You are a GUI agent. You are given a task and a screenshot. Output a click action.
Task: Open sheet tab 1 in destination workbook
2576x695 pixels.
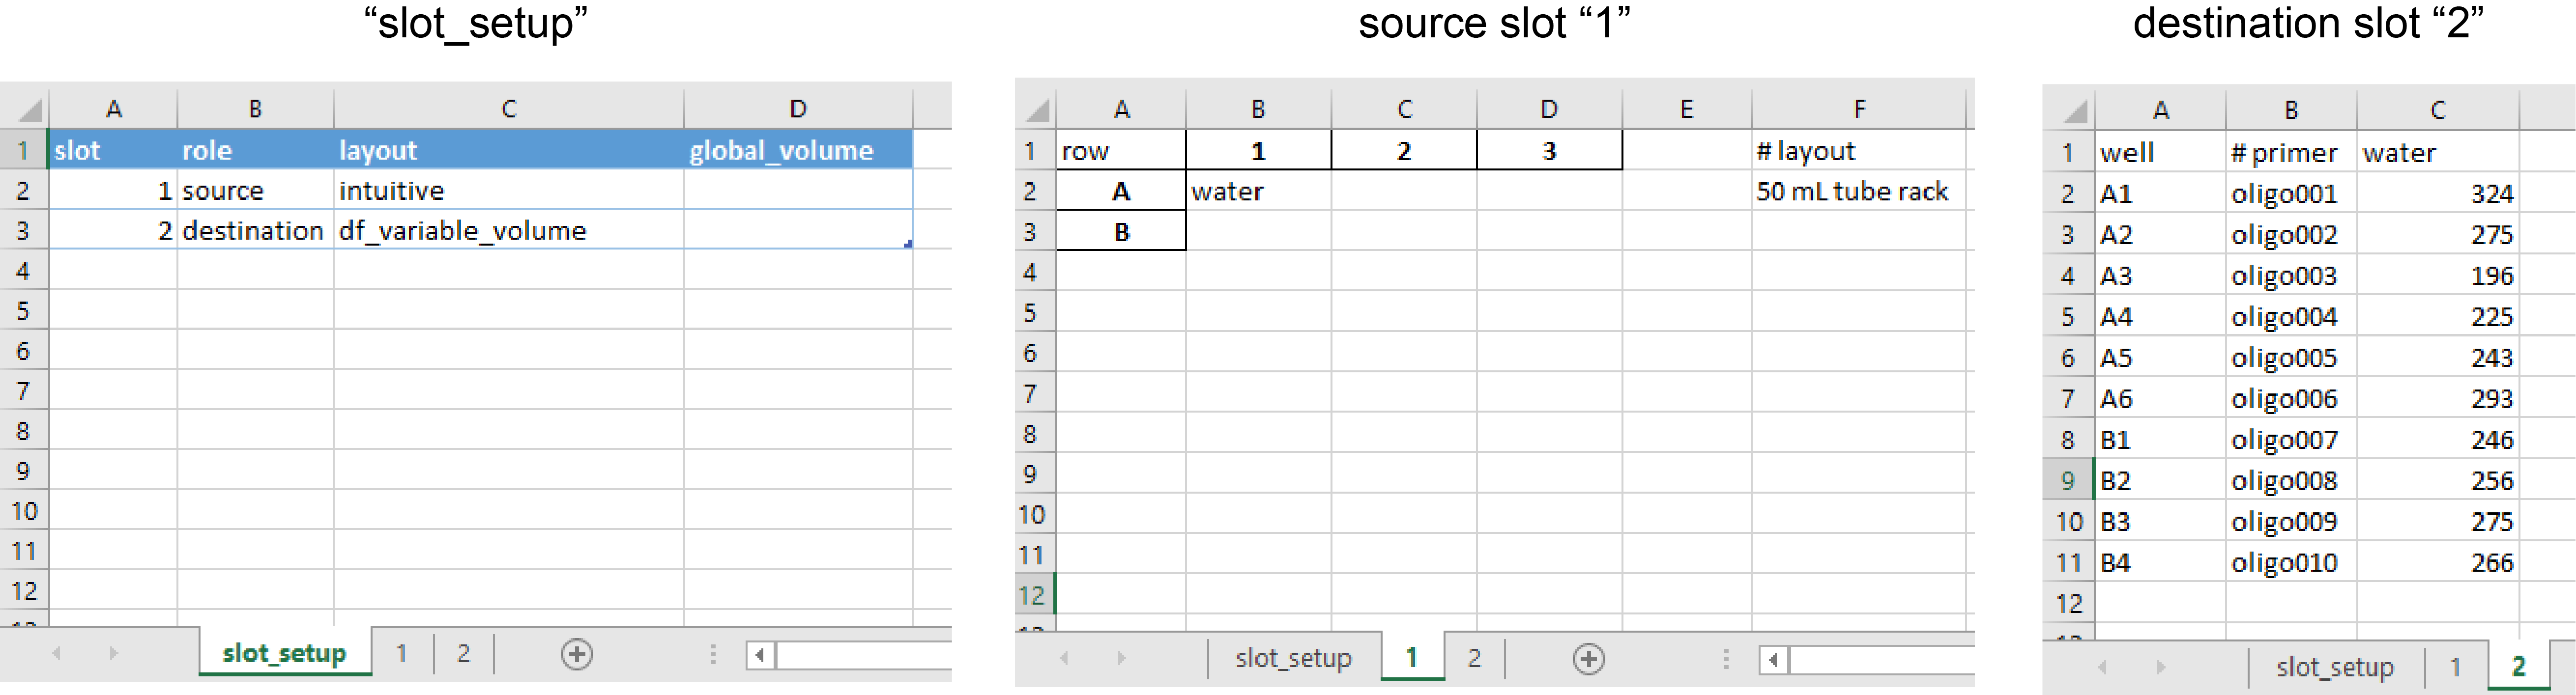click(2455, 667)
